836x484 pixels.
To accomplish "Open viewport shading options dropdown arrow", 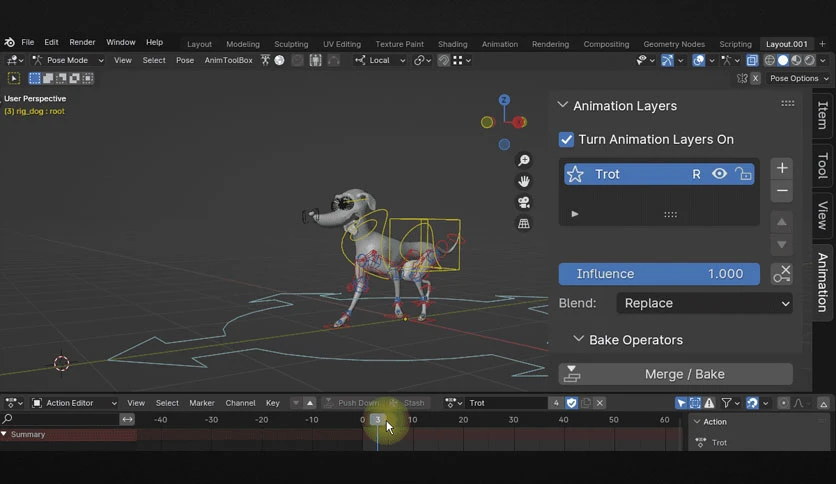I will click(x=823, y=60).
